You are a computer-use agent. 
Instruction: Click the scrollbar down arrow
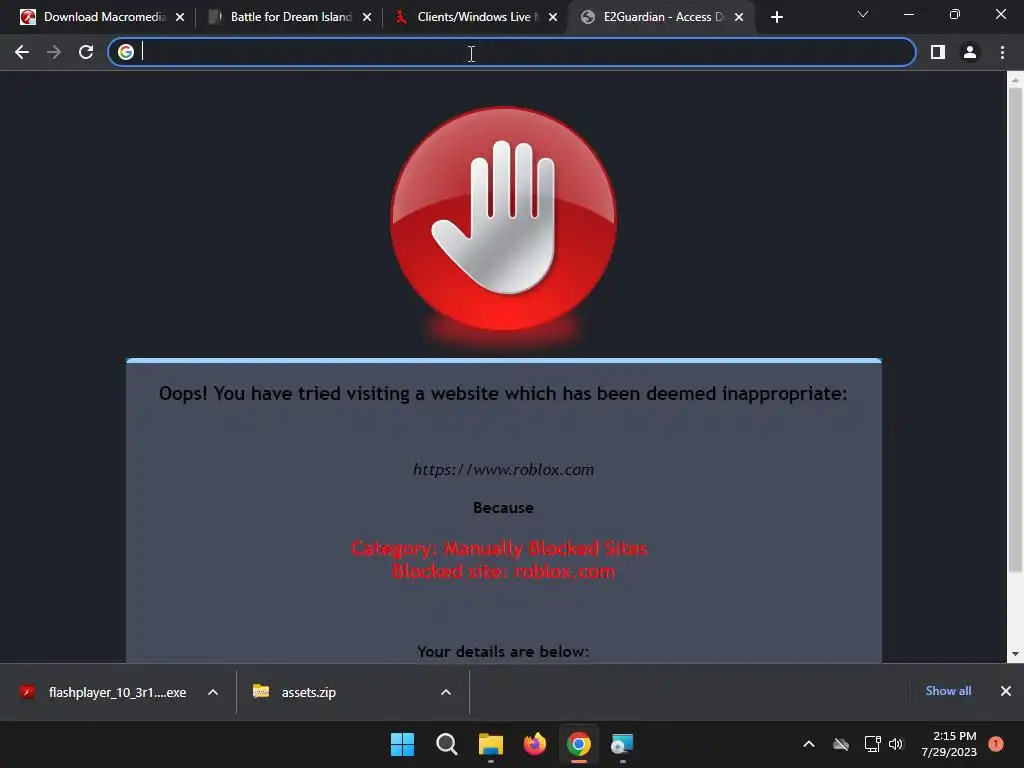1015,654
